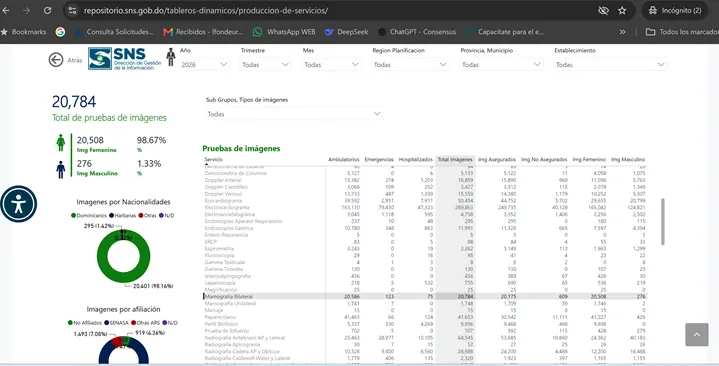The width and height of the screenshot is (719, 366).
Task: Sort by Img Femenino column header
Action: coord(589,160)
